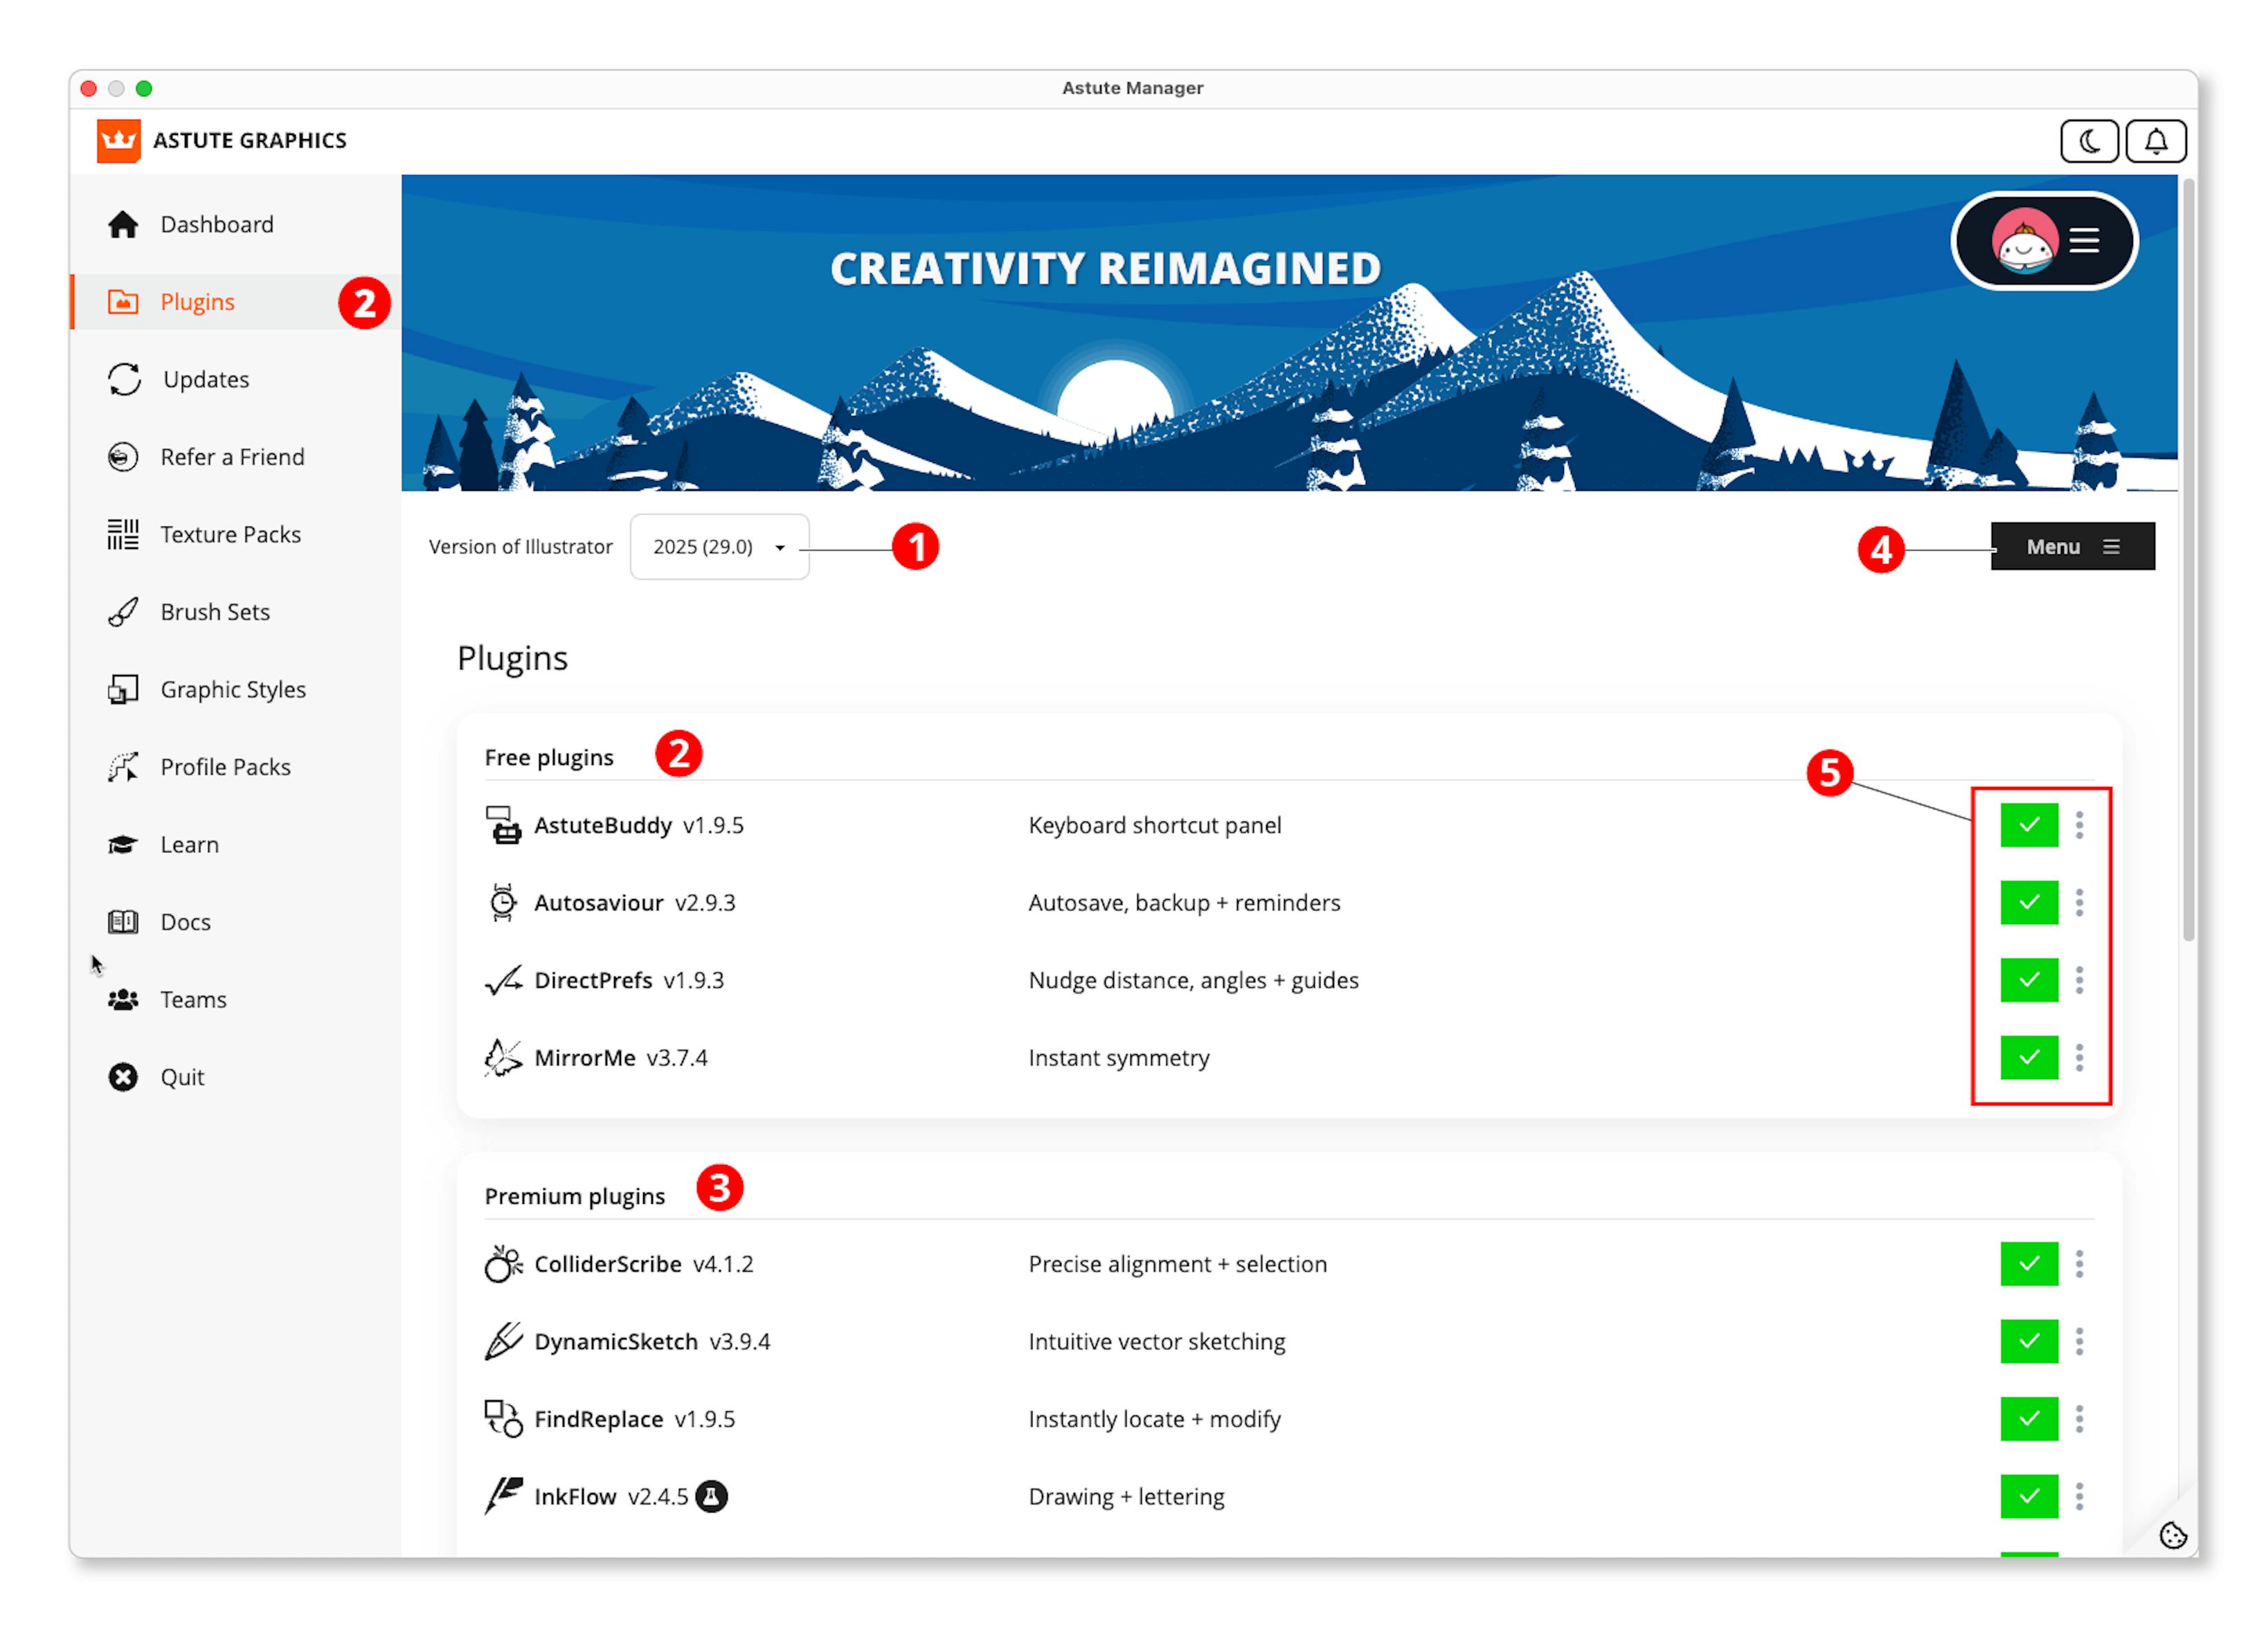
Task: Click the AstuteBuddy plugin icon
Action: pos(503,825)
